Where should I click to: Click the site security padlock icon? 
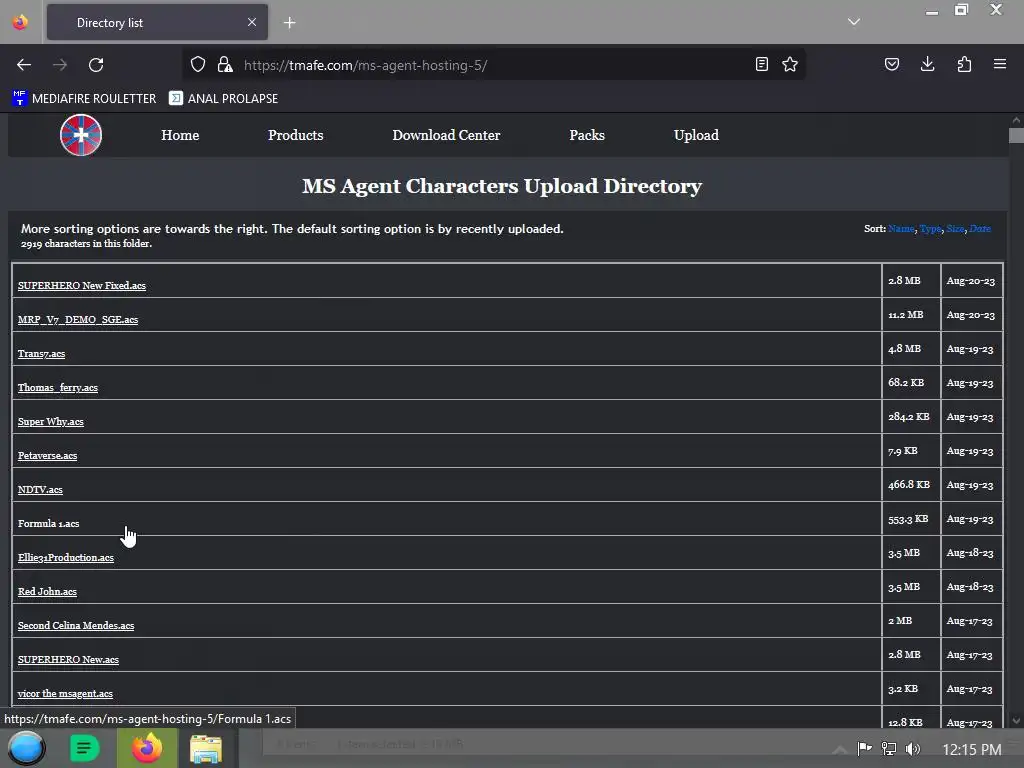click(x=225, y=64)
